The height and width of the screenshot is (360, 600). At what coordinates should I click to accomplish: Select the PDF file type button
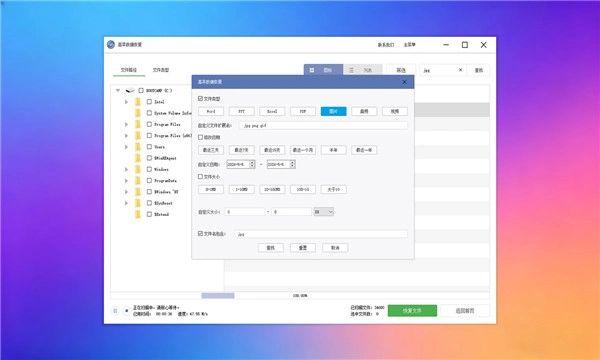point(303,111)
